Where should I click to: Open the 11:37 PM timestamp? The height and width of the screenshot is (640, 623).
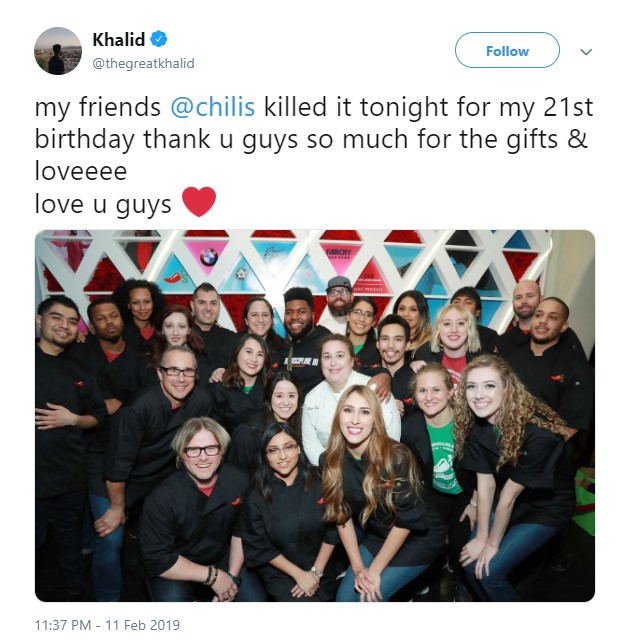tap(63, 624)
